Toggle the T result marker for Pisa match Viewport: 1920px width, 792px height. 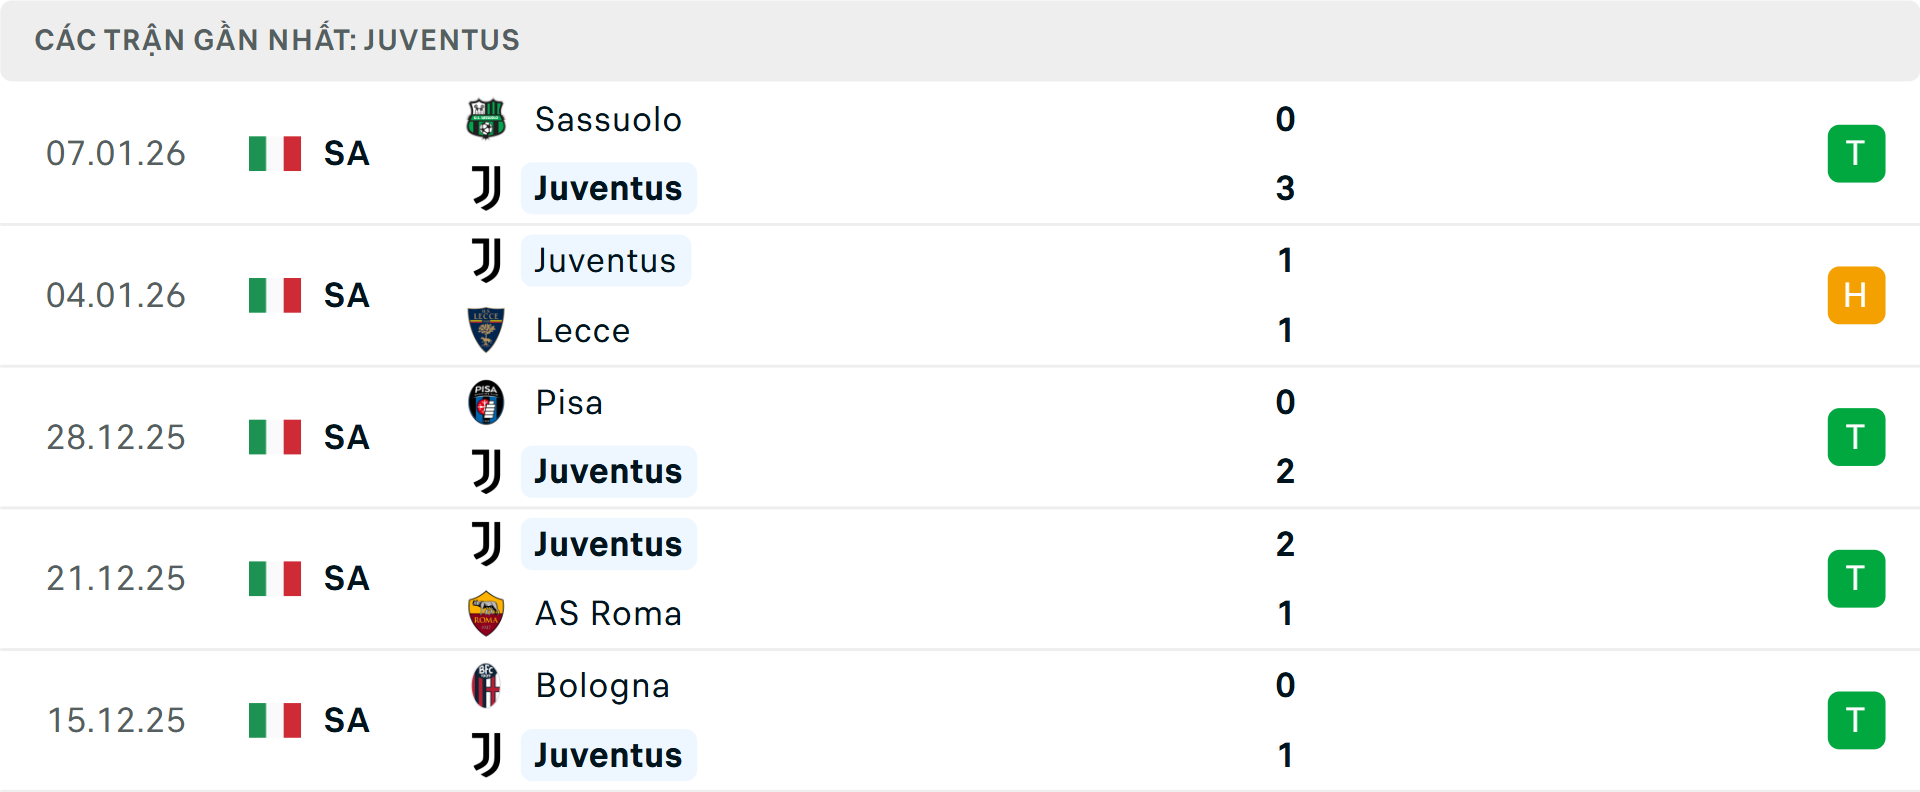click(1856, 437)
